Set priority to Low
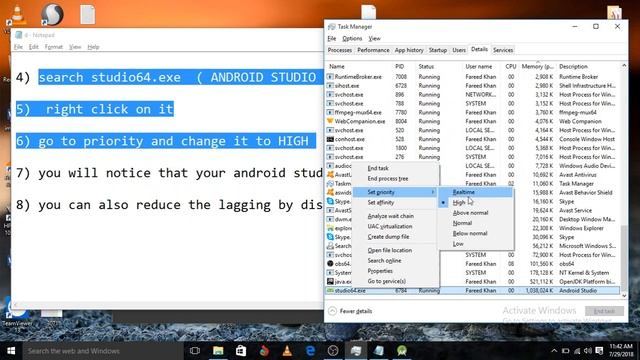This screenshot has height=360, width=640. (458, 244)
